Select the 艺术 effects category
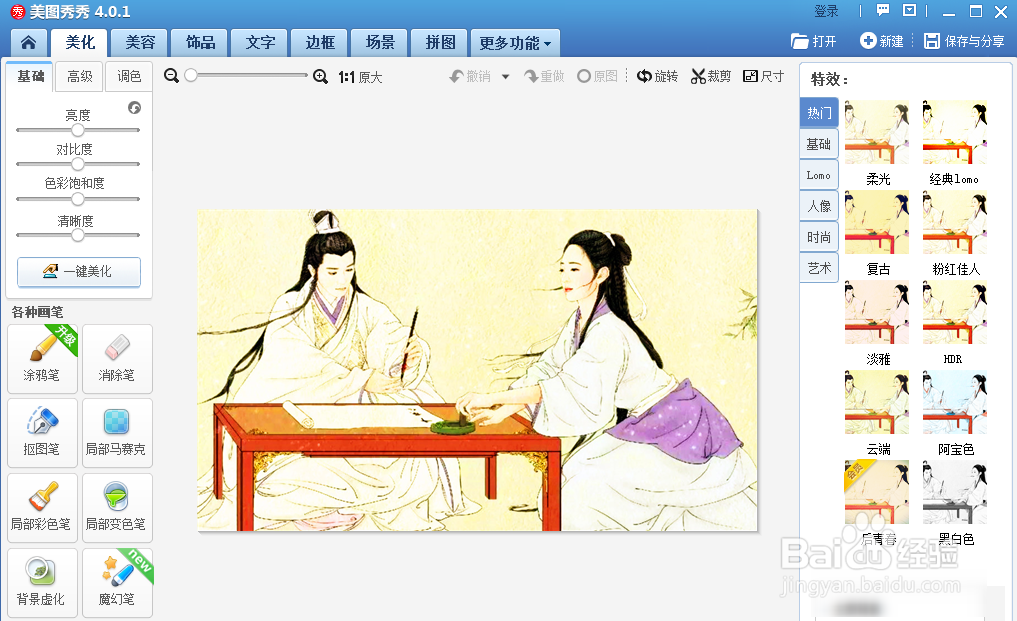 click(x=819, y=268)
